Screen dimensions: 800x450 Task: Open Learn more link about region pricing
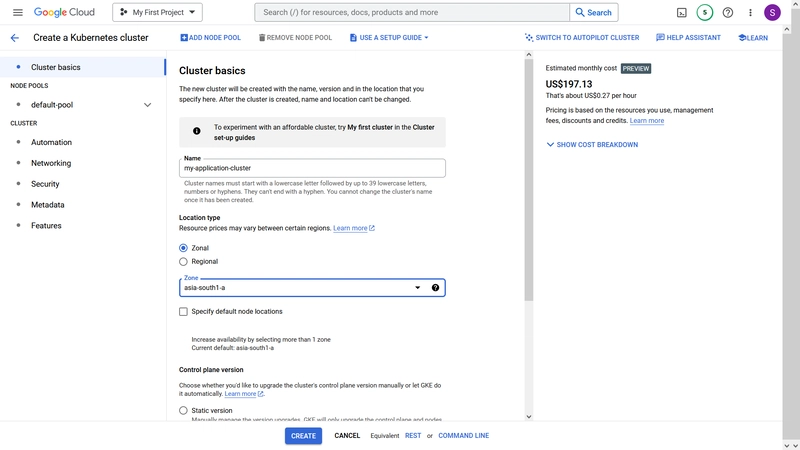pyautogui.click(x=354, y=228)
